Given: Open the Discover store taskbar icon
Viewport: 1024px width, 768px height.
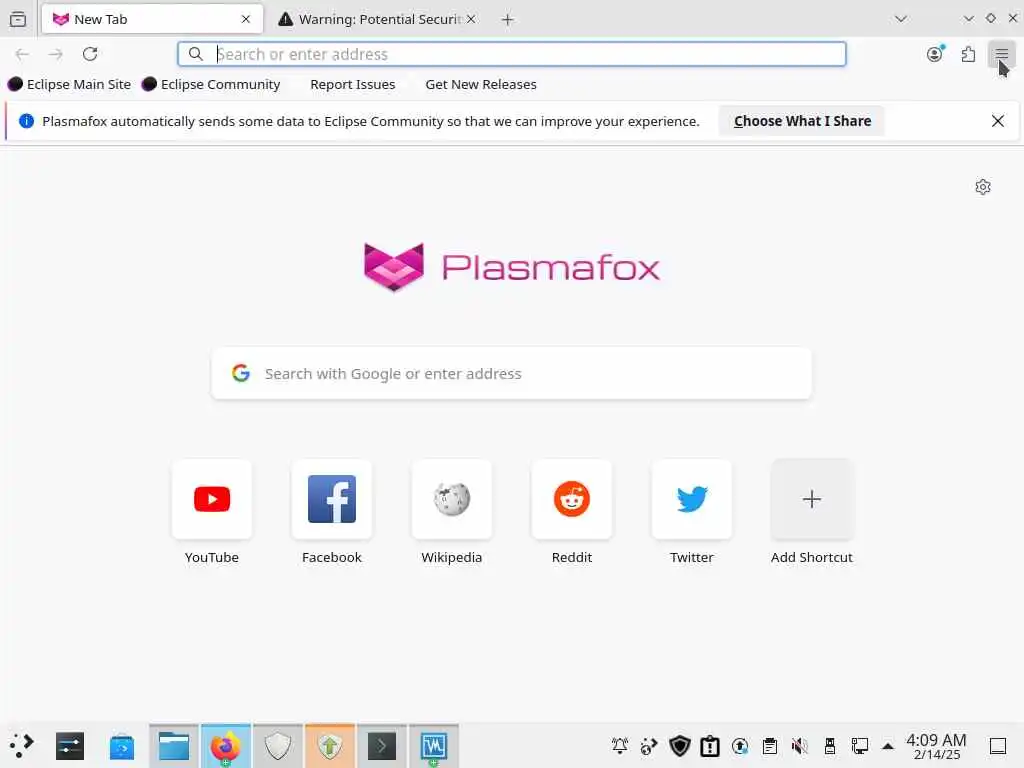Looking at the screenshot, I should tap(122, 746).
